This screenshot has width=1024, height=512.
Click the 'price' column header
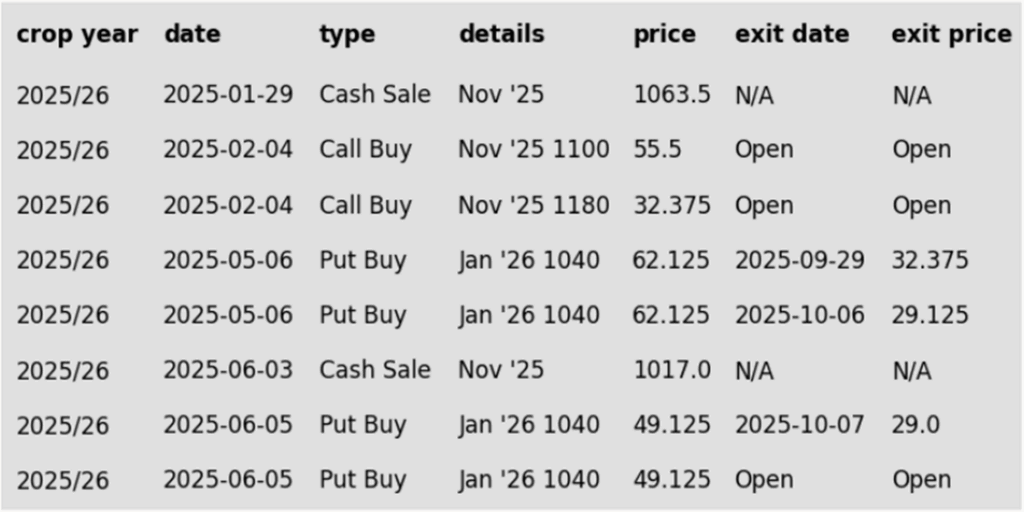664,34
